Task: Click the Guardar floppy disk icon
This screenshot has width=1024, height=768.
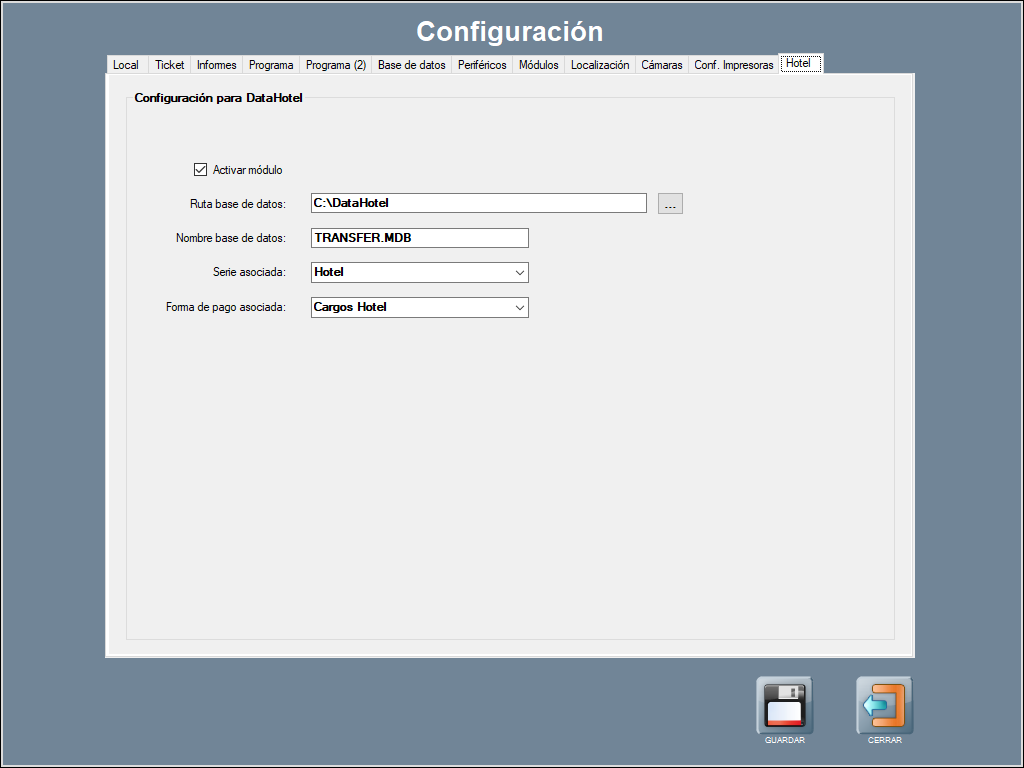Action: click(784, 705)
